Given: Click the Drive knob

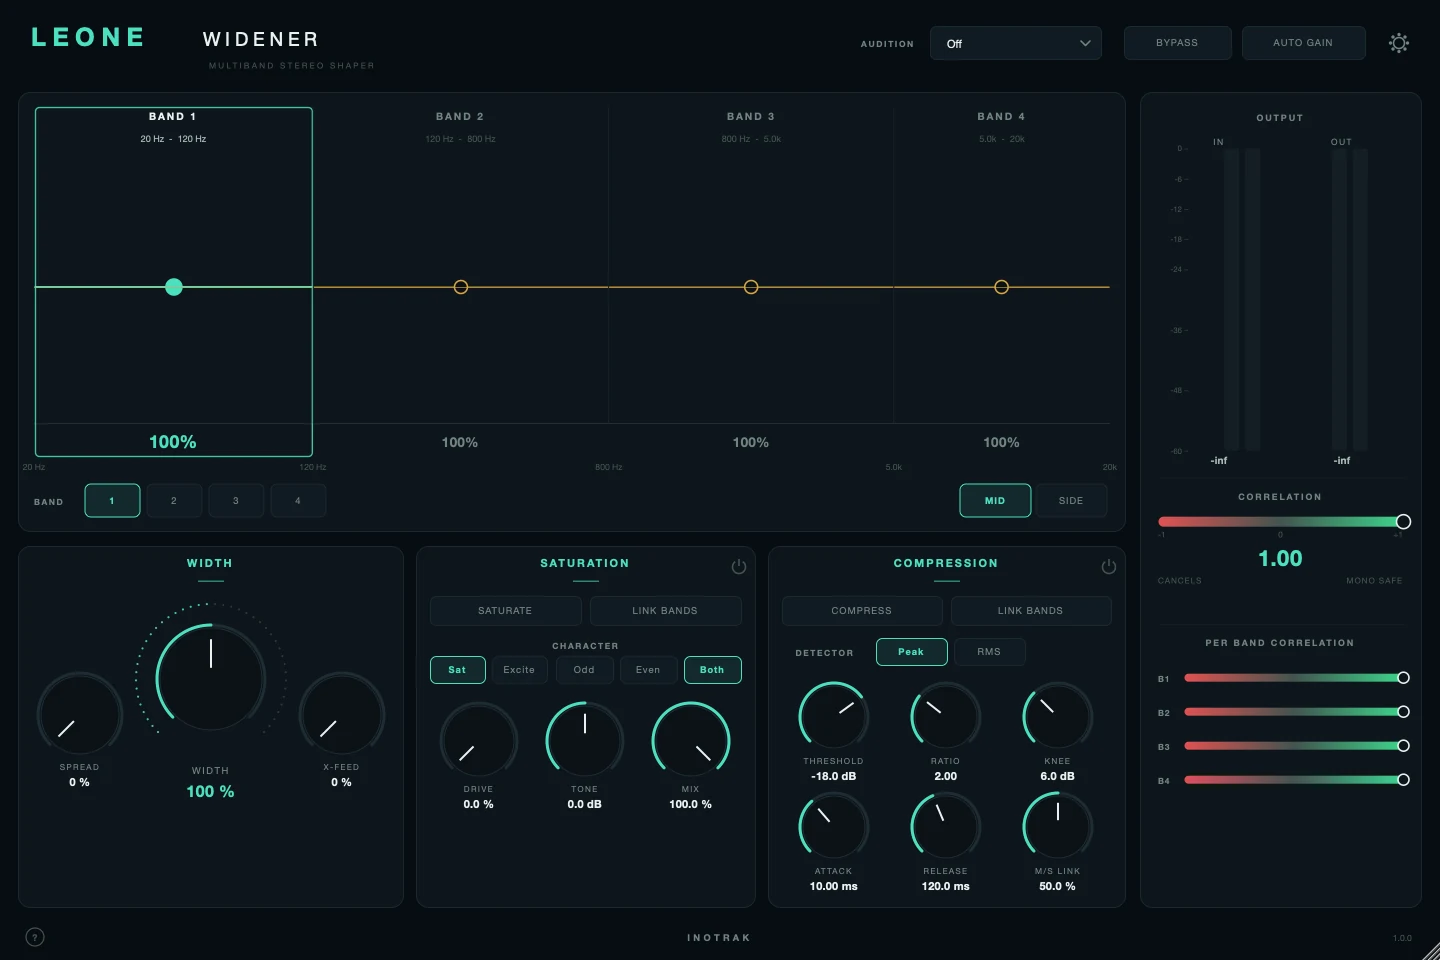Looking at the screenshot, I should click(x=479, y=740).
